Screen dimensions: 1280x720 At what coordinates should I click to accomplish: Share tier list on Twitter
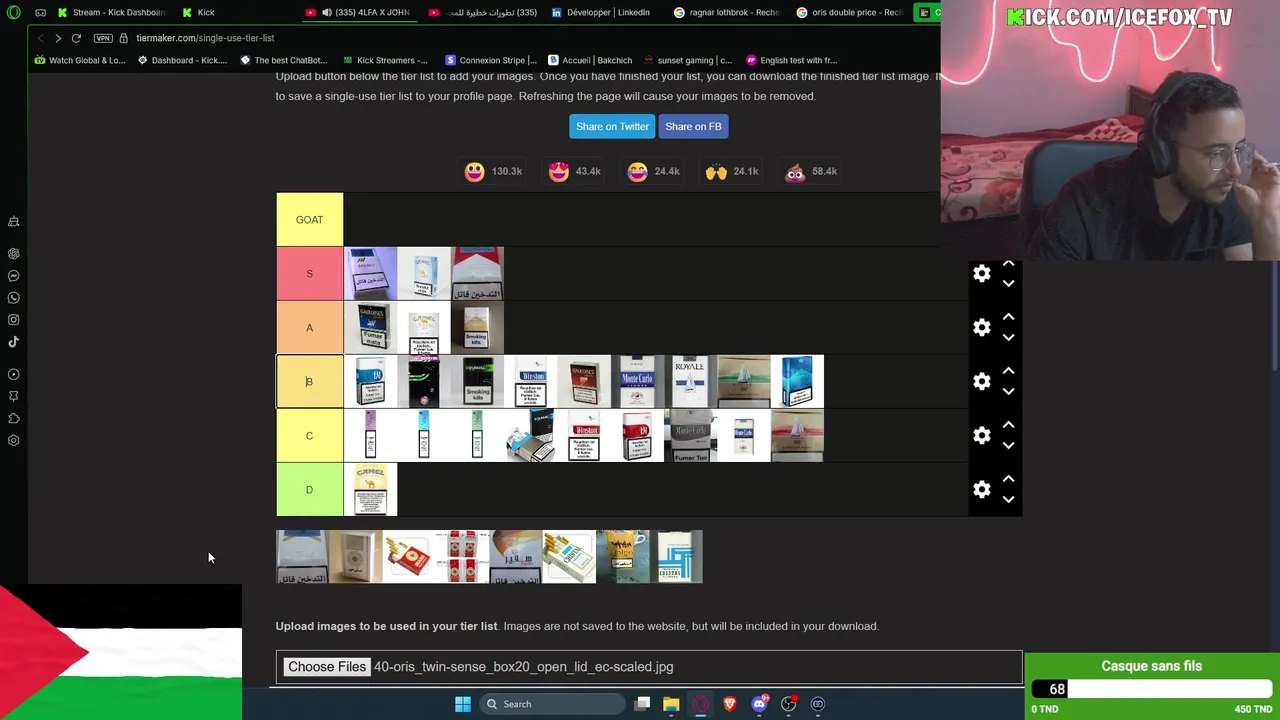click(612, 127)
